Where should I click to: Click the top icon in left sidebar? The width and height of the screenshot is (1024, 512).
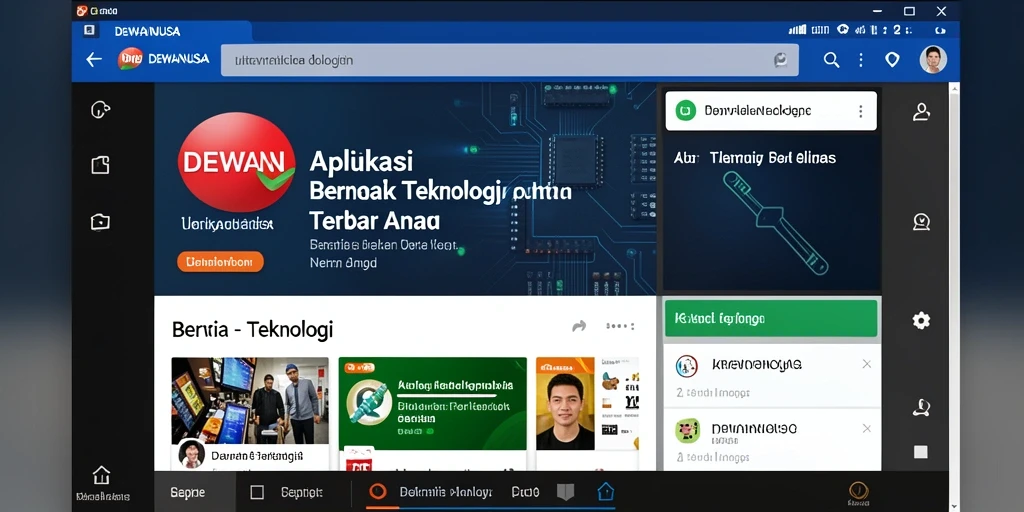[x=100, y=110]
